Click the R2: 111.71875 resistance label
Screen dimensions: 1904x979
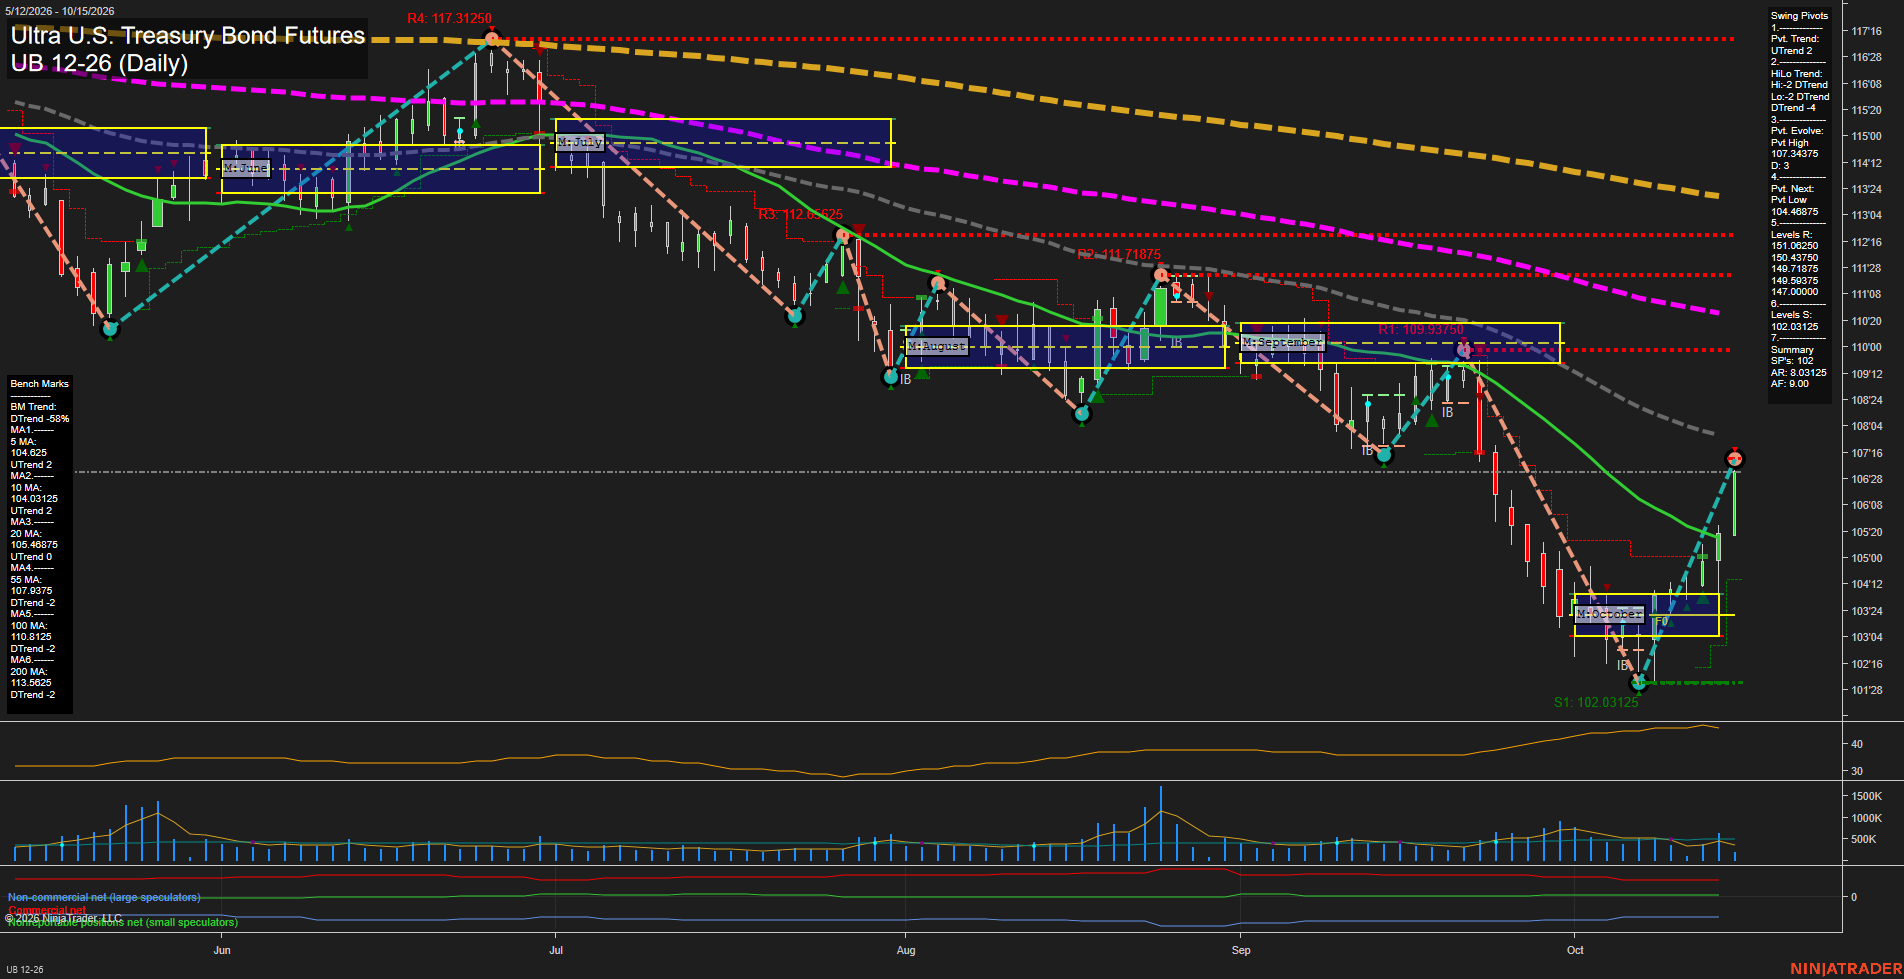[1119, 255]
